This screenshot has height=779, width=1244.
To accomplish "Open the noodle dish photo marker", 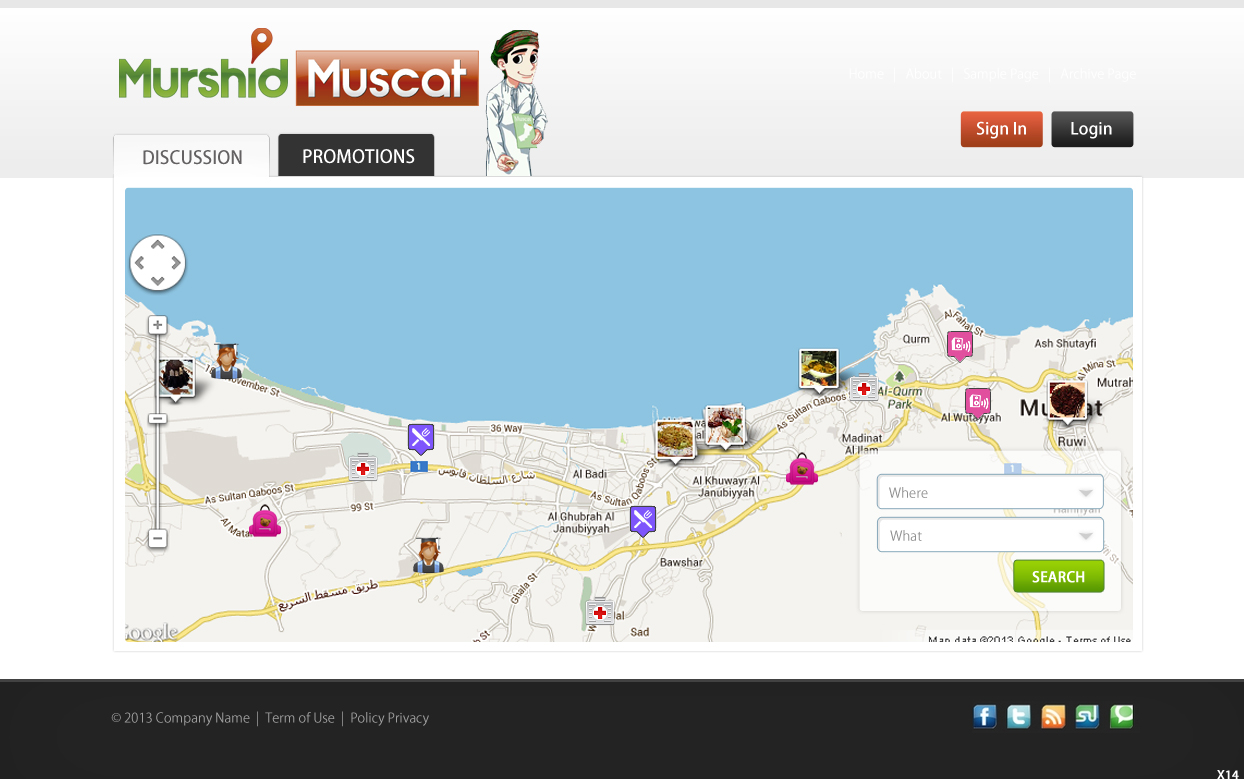I will (x=676, y=440).
